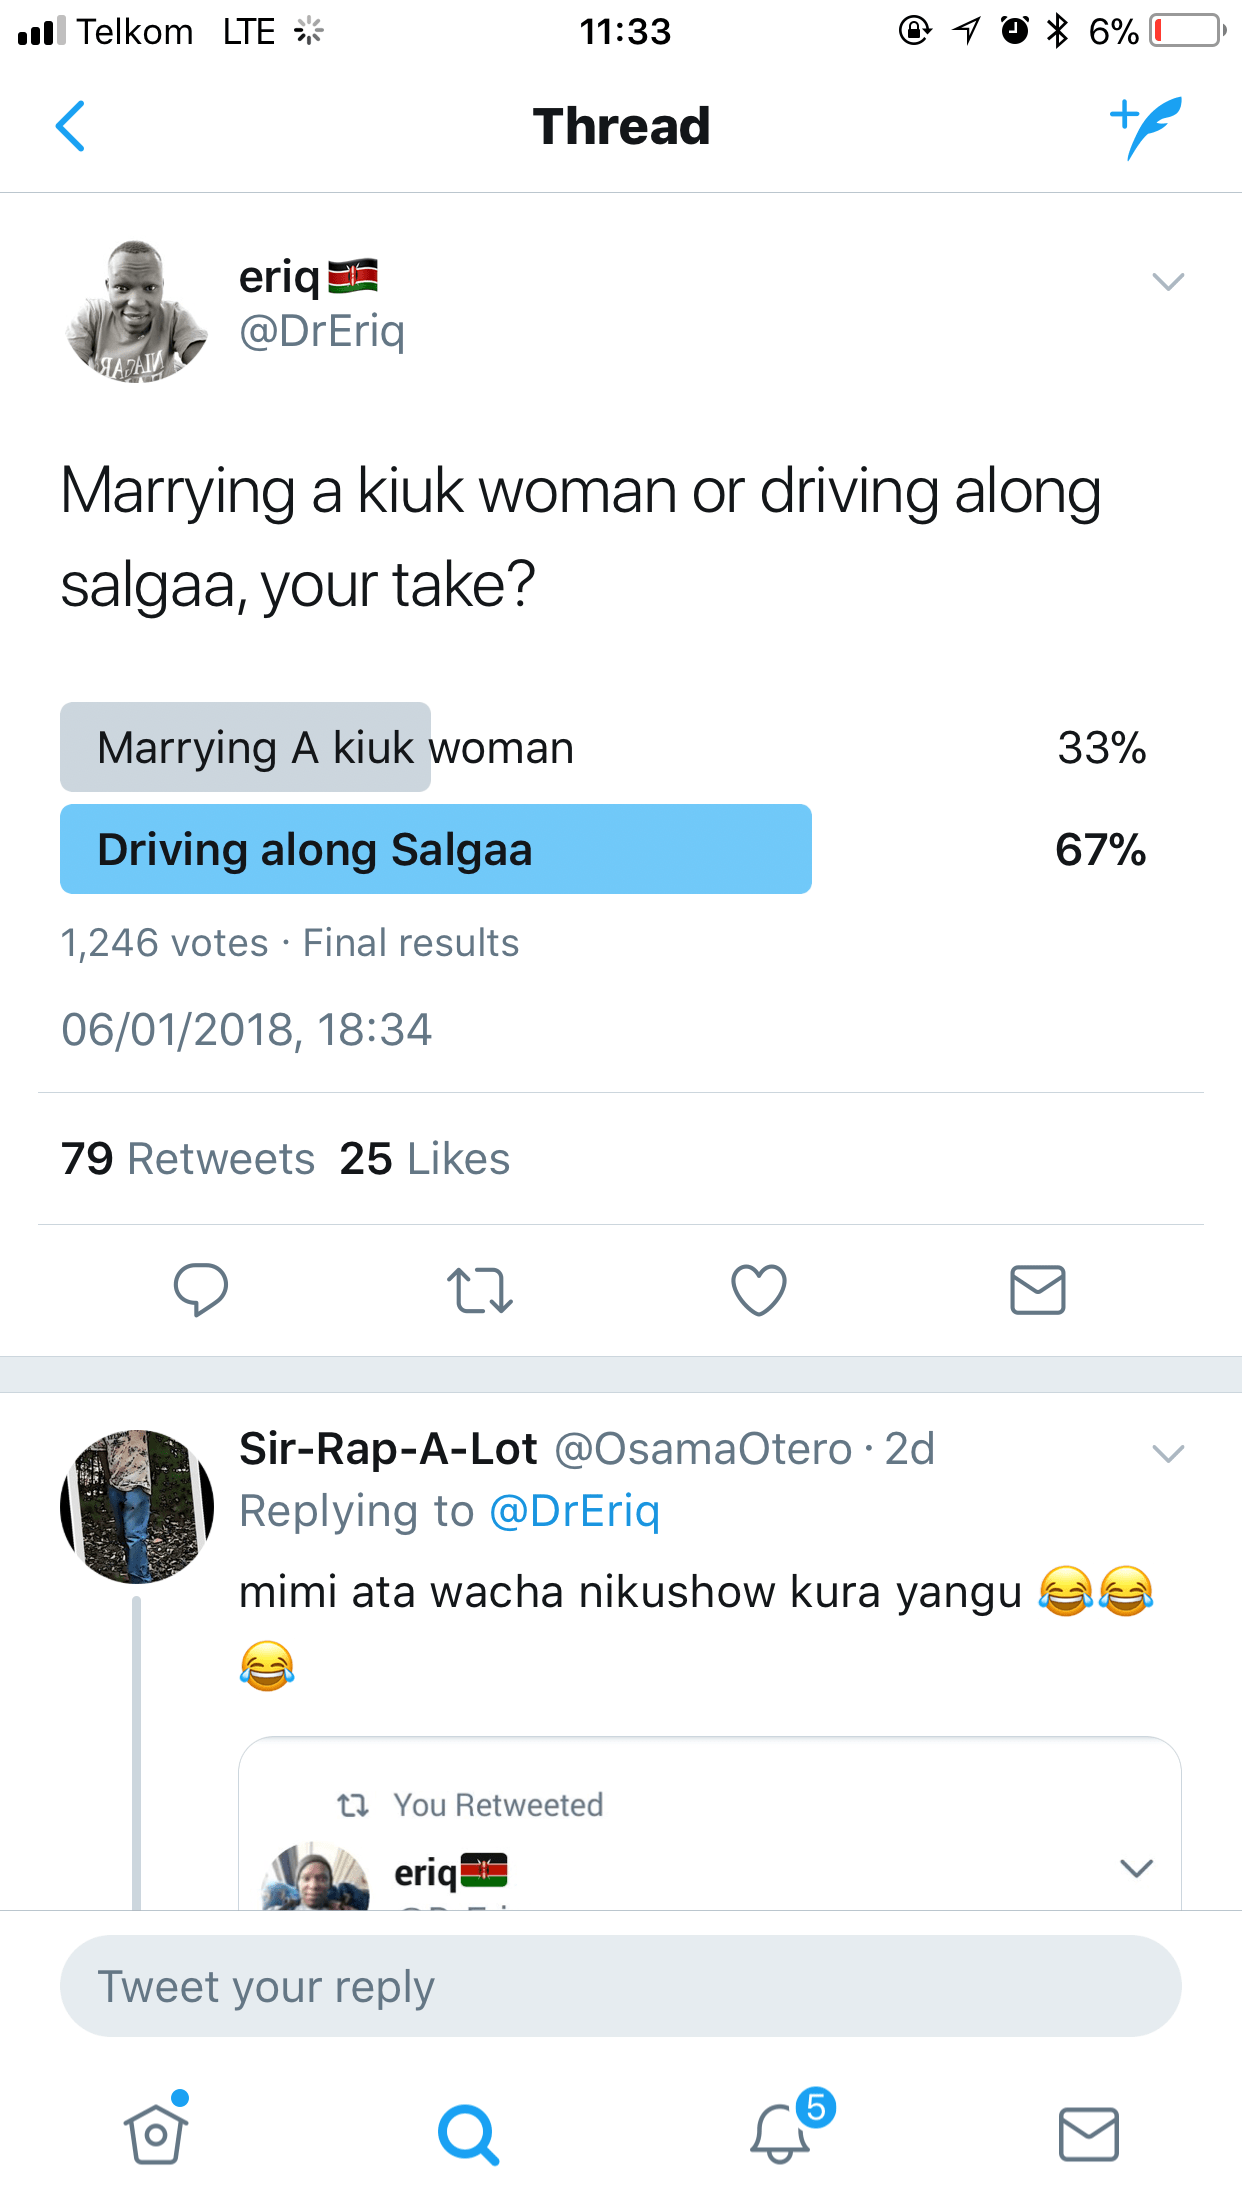1242x2208 pixels.
Task: Like the poll tweet with heart icon
Action: coord(759,1290)
